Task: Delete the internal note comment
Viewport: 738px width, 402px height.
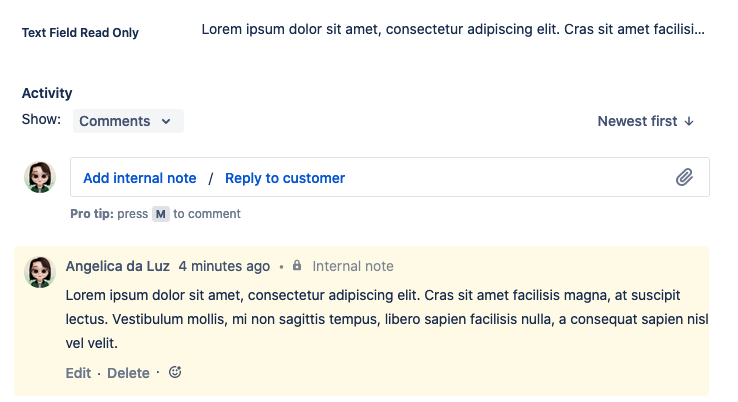Action: point(128,373)
